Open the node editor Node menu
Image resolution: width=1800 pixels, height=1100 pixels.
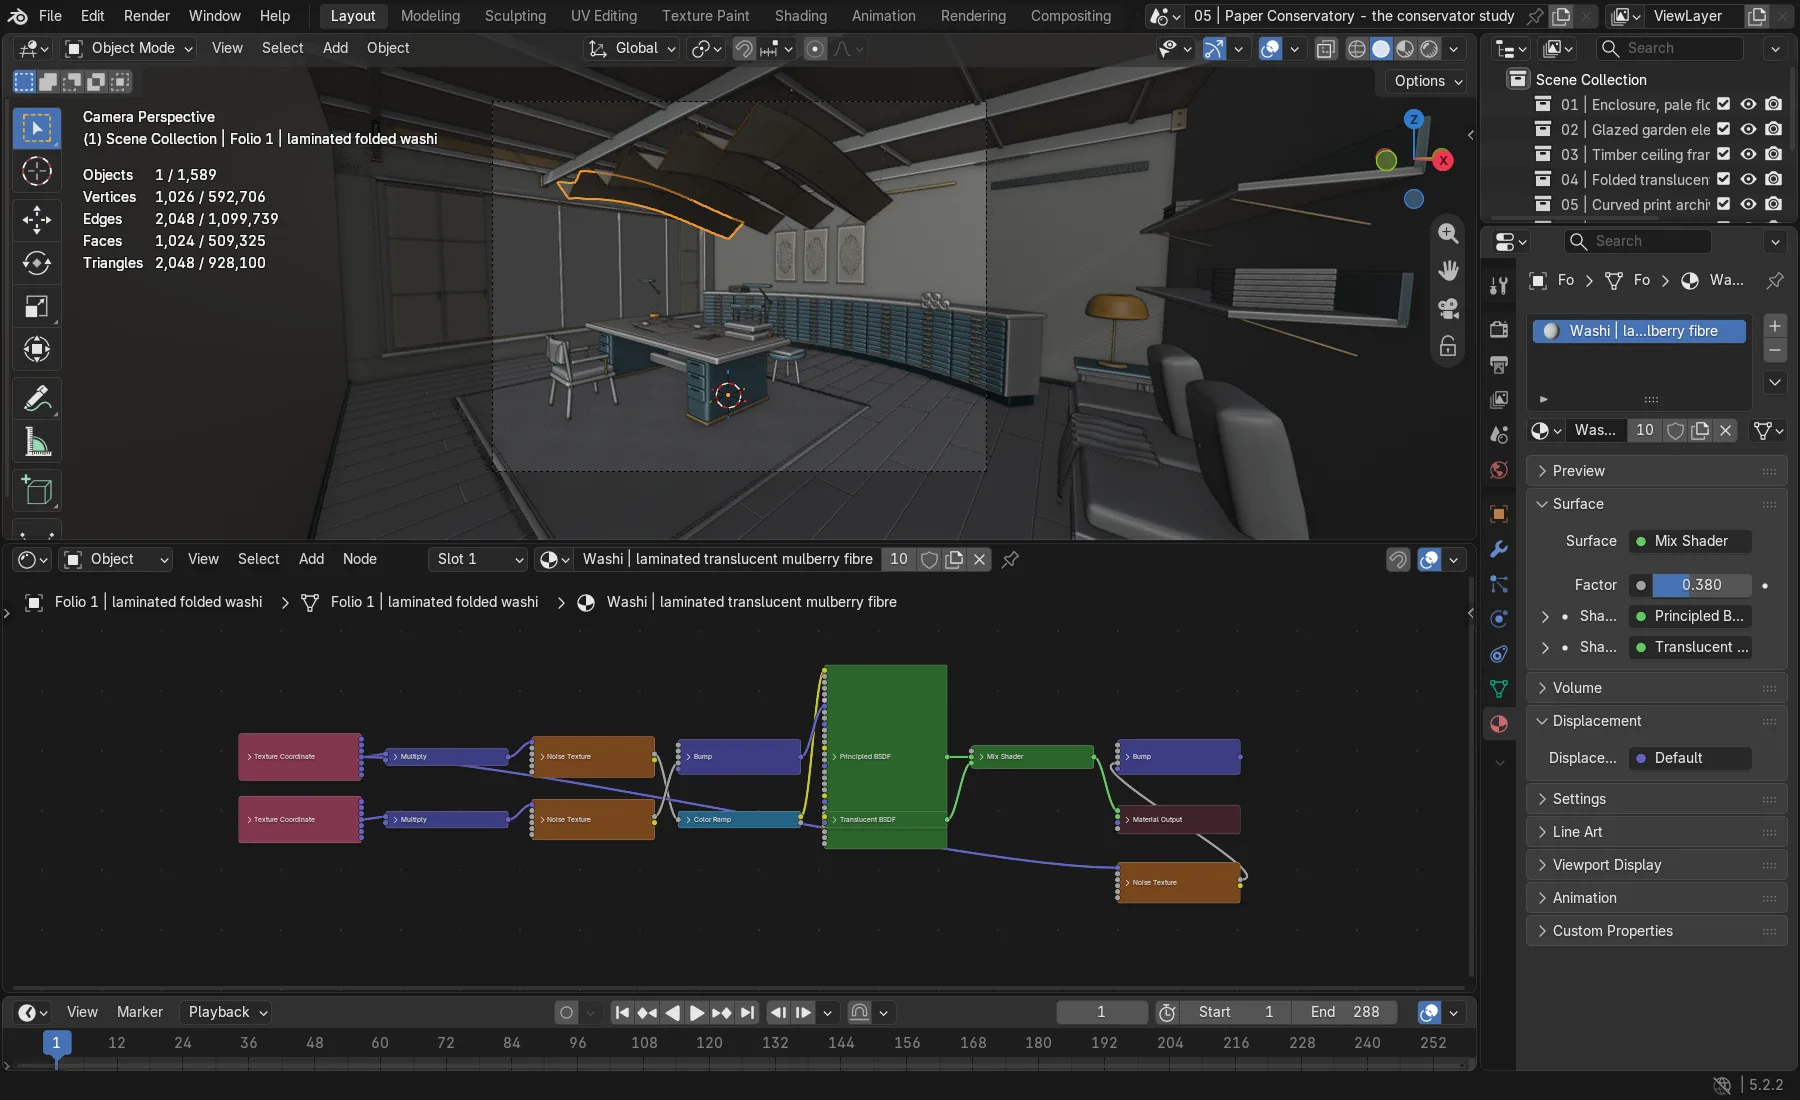click(x=359, y=560)
